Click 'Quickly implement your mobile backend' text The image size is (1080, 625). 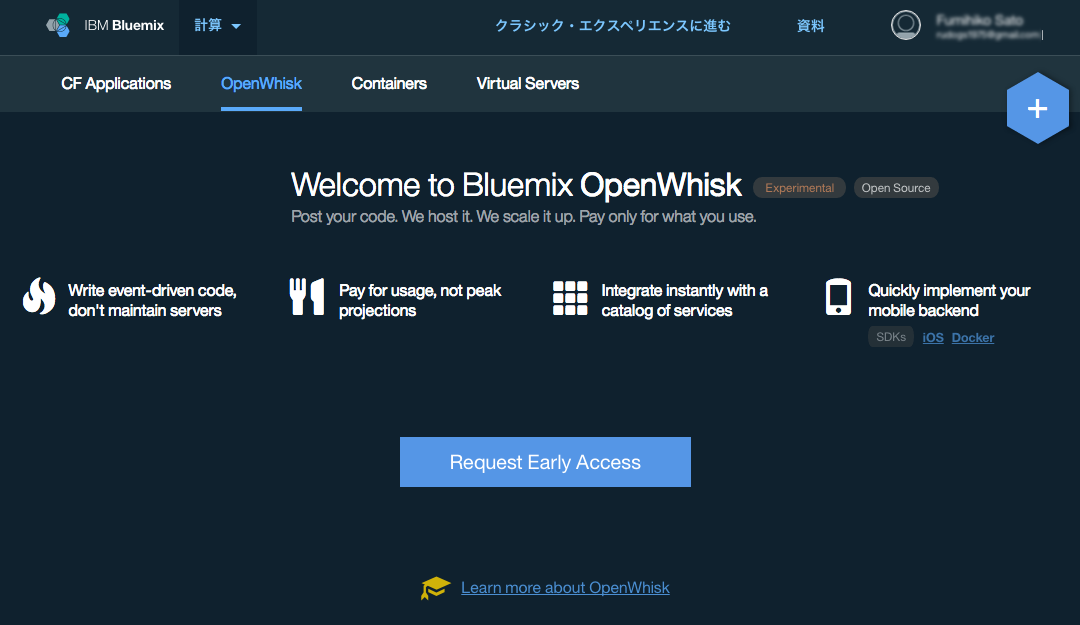tap(949, 300)
